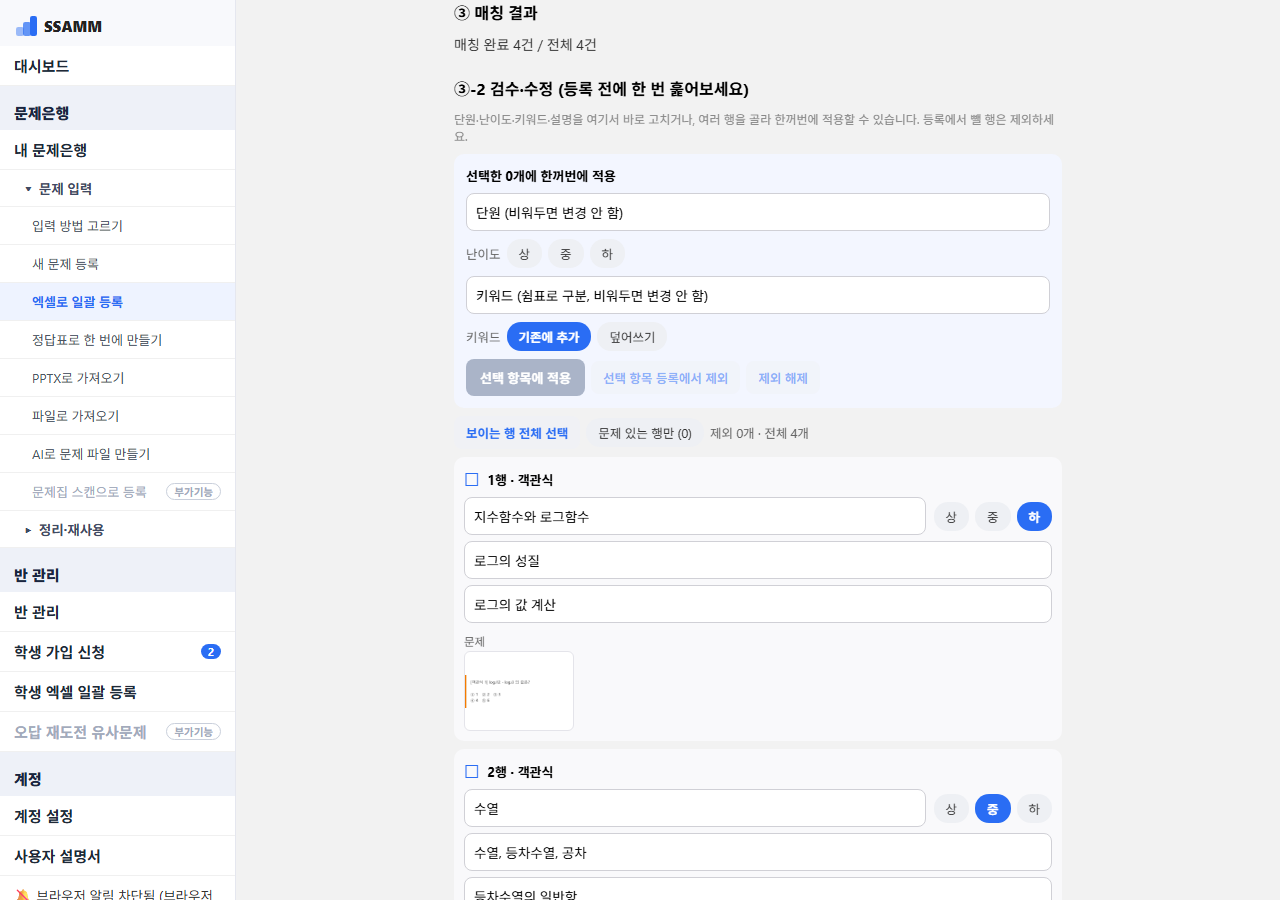
Task: Click 선택 항목 등록에서 제외
Action: point(665,378)
